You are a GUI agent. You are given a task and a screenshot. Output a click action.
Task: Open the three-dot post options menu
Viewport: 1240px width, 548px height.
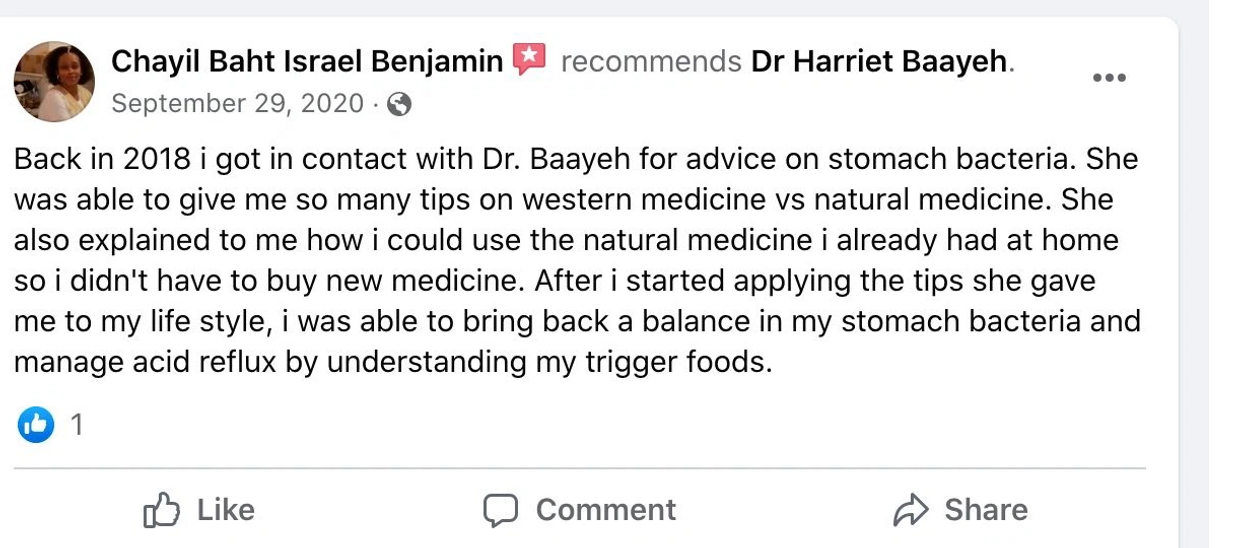1109,78
